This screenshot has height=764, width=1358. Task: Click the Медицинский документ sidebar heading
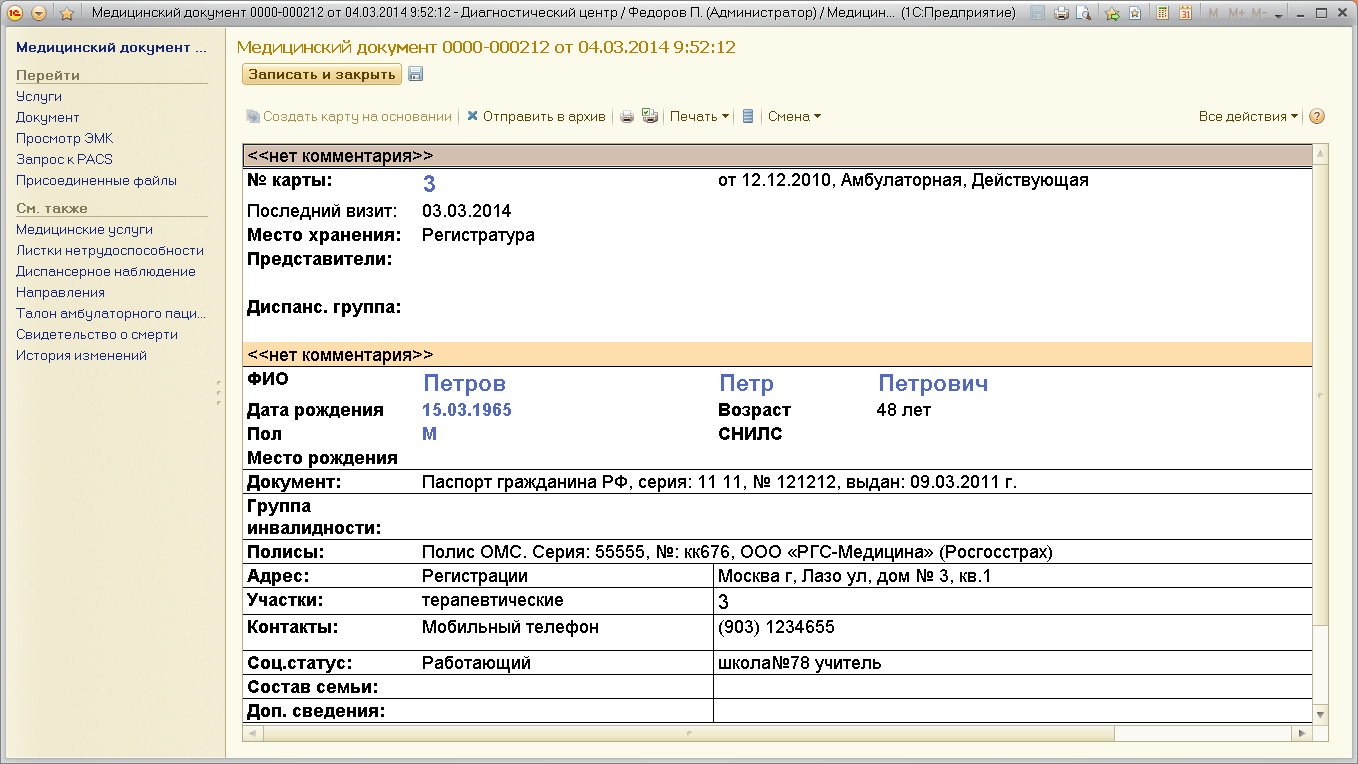(111, 48)
